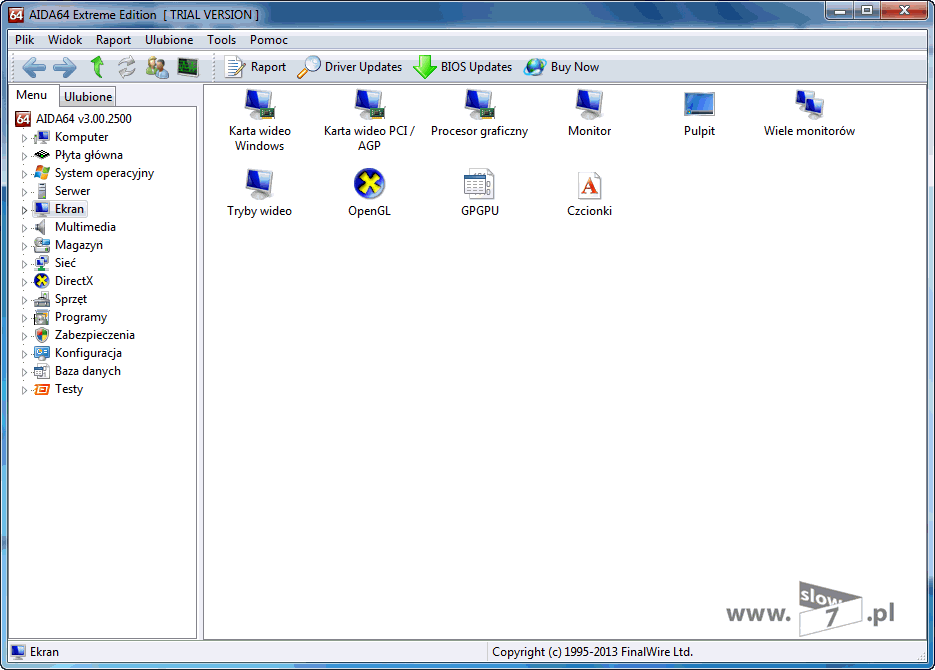Expand the Ekran tree node
This screenshot has width=935, height=670.
point(24,210)
